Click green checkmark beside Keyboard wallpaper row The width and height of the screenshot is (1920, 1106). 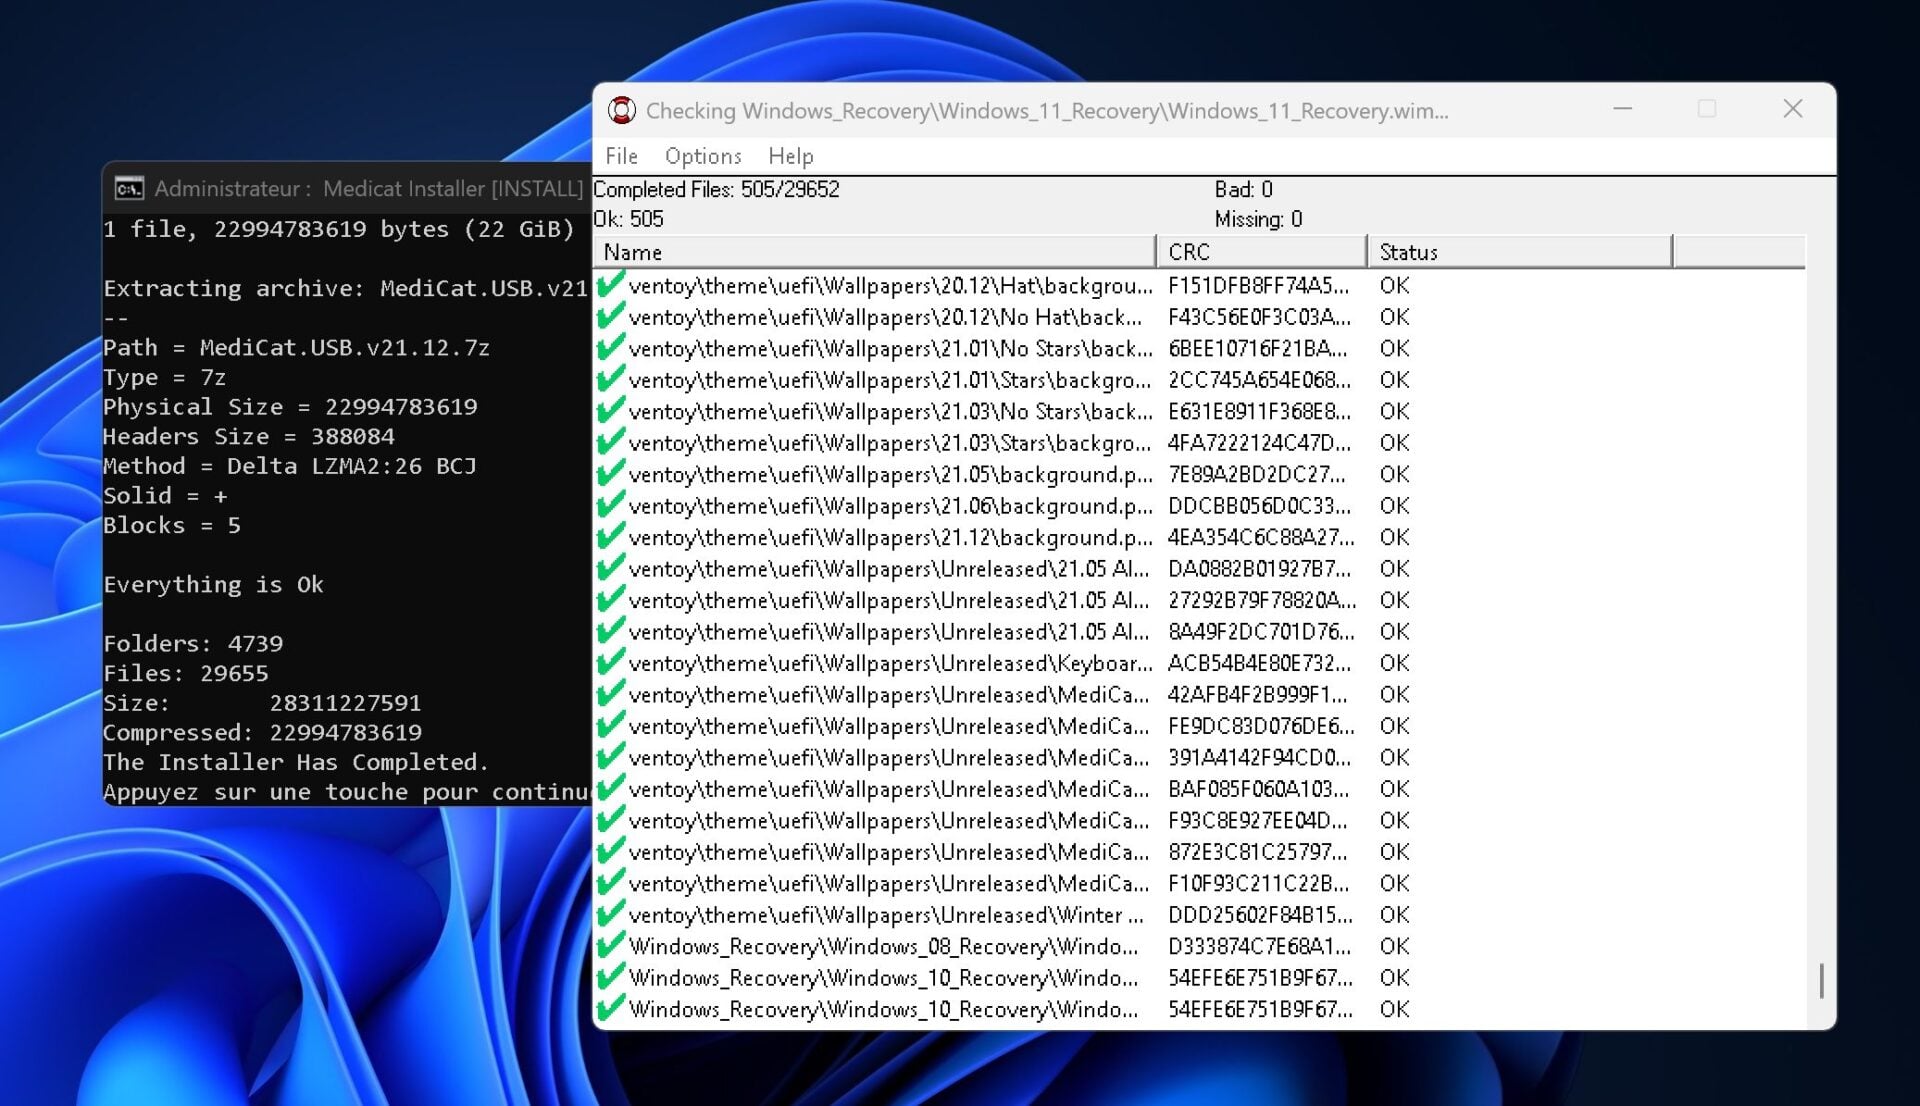tap(610, 663)
